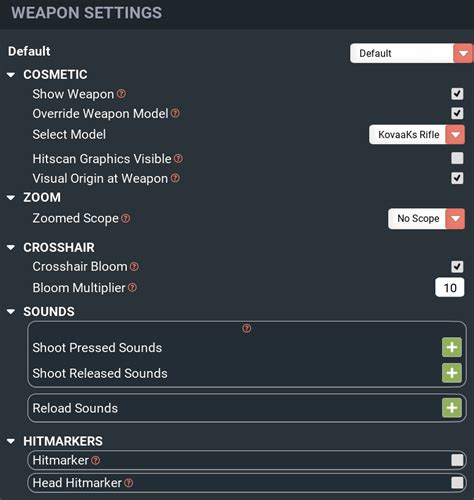
Task: Collapse the SOUNDS section
Action: click(11, 312)
